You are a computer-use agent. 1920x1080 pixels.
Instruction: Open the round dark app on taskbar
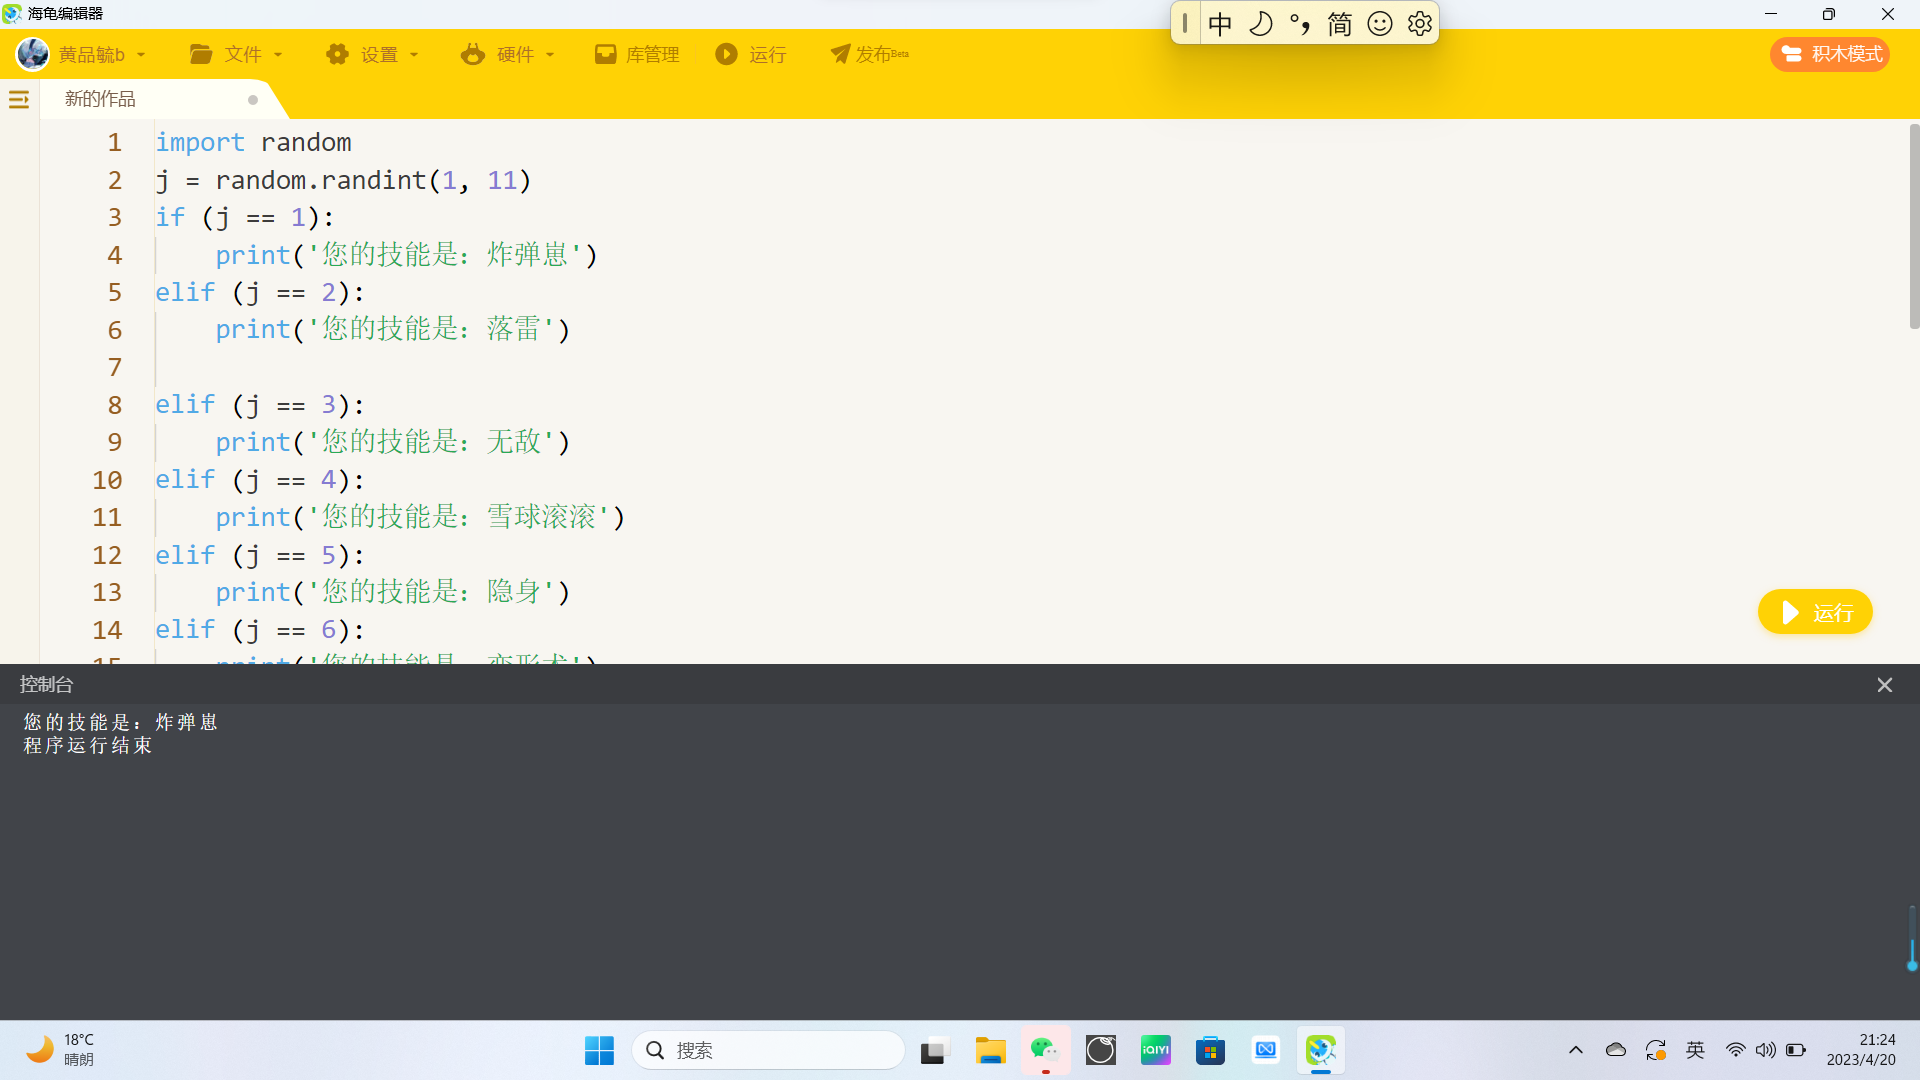1101,1050
